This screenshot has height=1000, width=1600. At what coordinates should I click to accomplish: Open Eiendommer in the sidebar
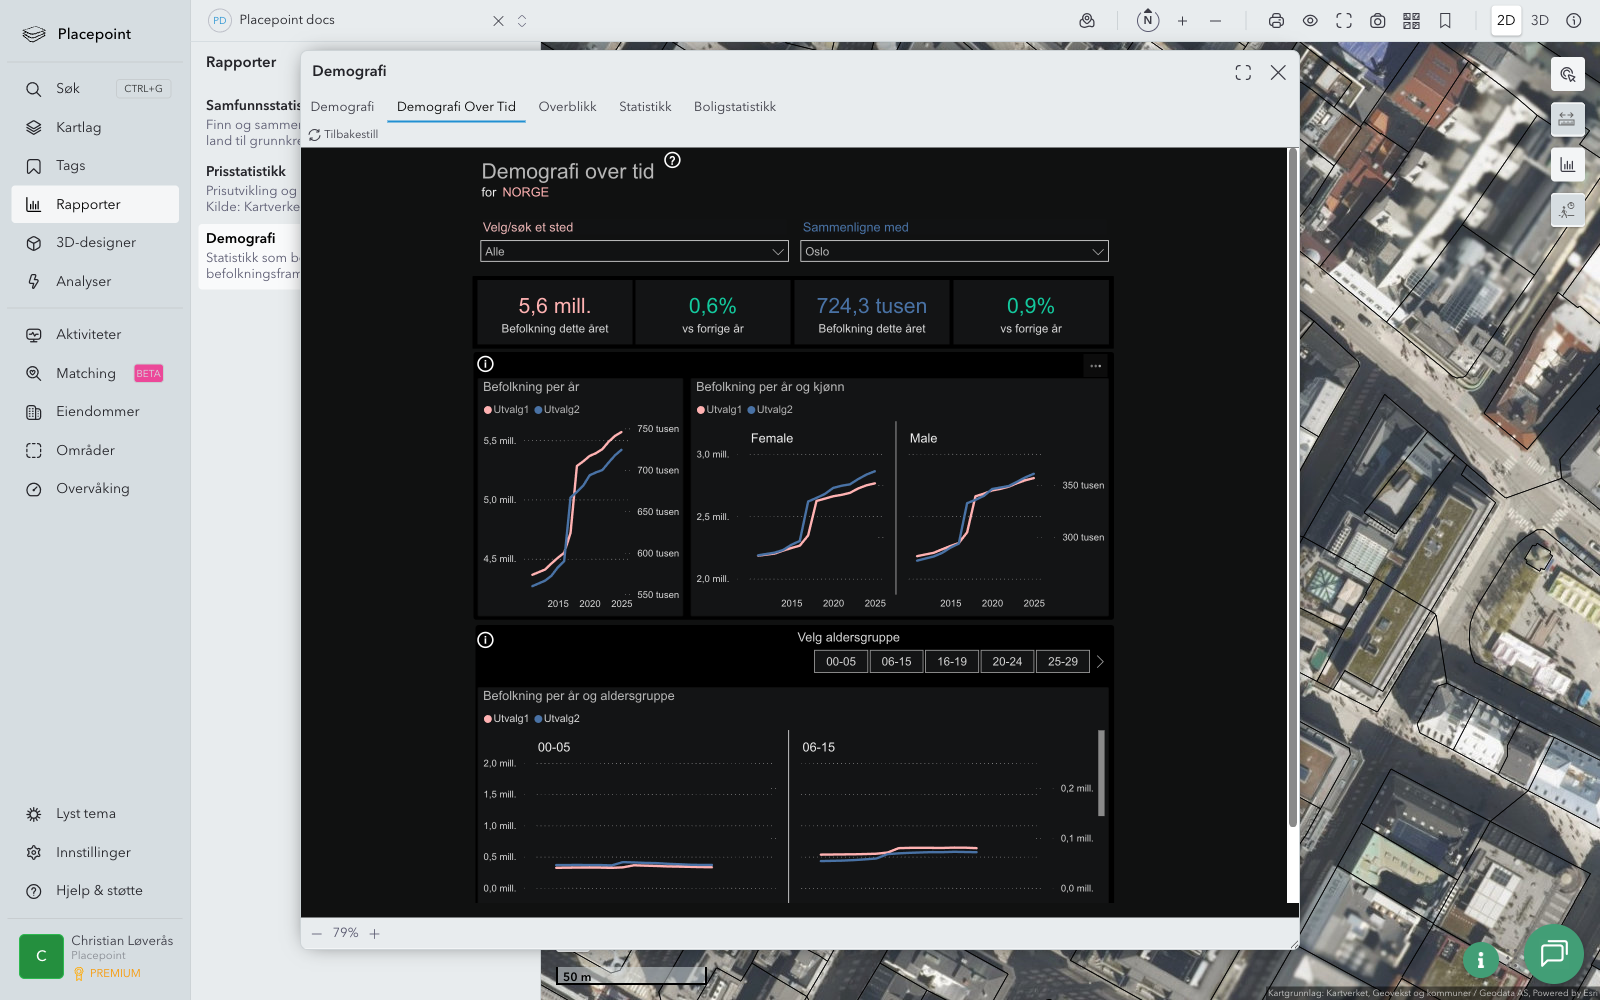coord(97,412)
